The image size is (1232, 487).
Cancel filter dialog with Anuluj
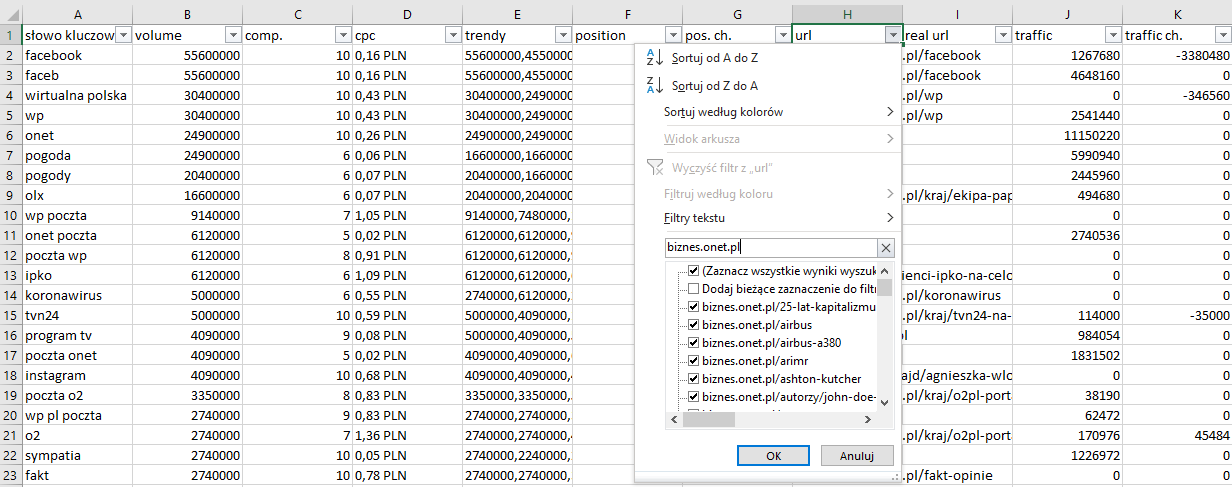(856, 455)
